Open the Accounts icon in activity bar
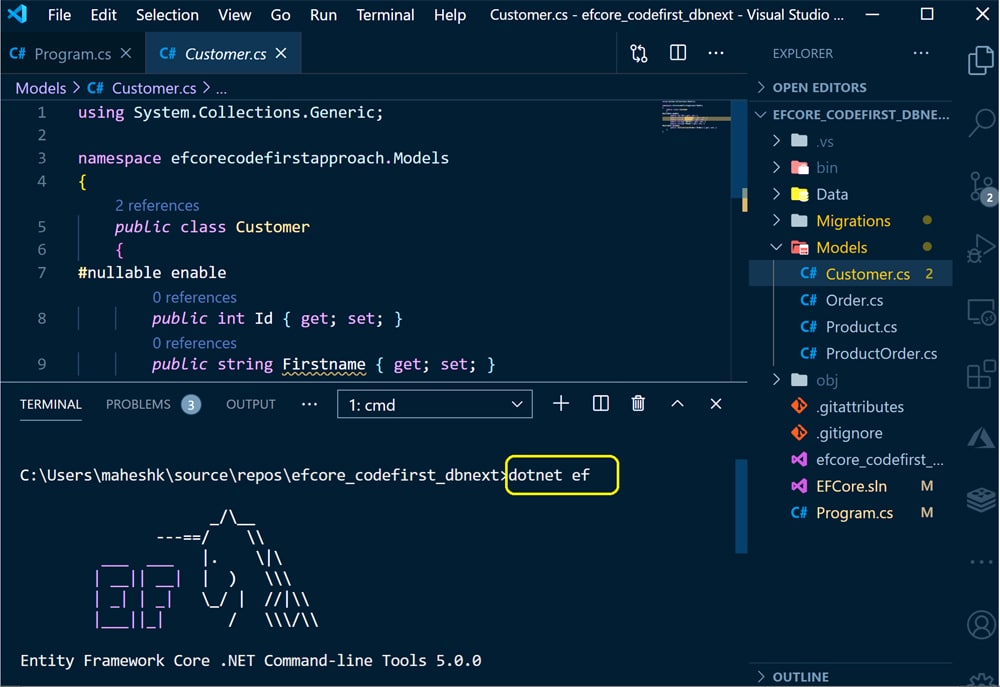 click(x=979, y=625)
